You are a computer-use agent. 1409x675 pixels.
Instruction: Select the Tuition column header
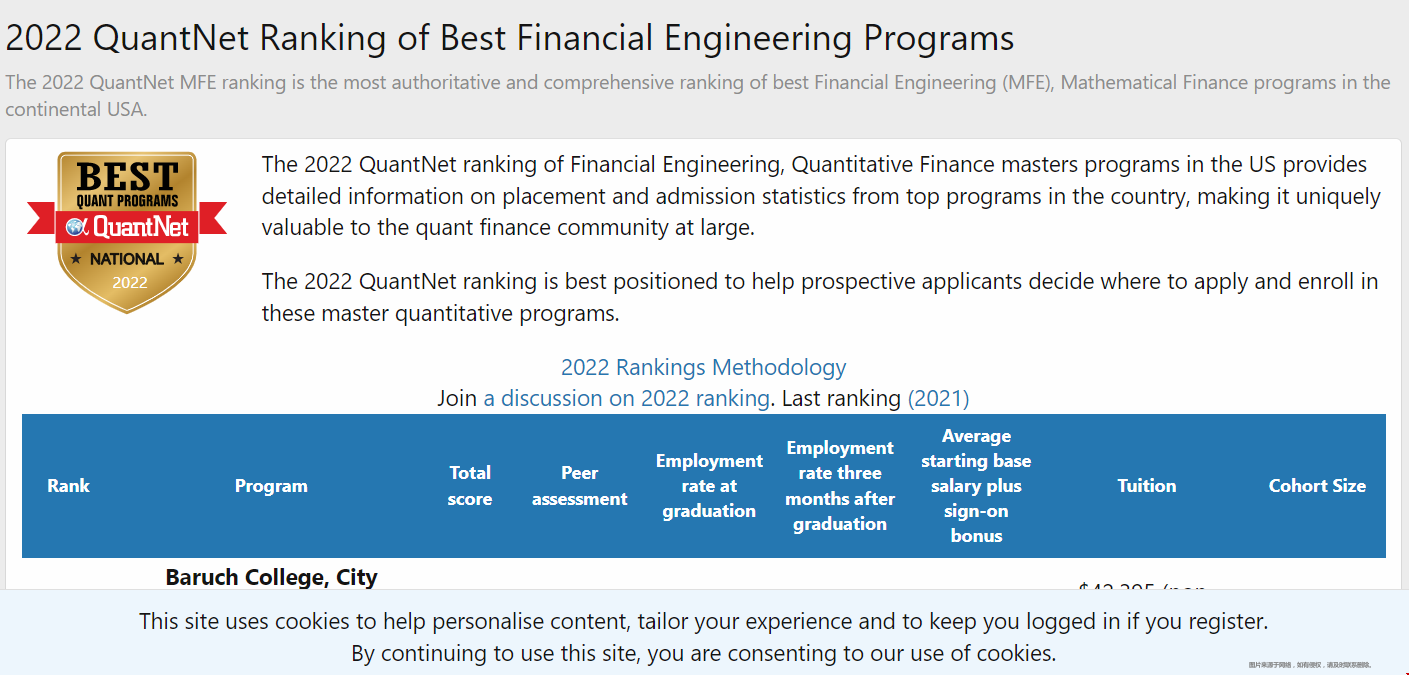pos(1146,486)
